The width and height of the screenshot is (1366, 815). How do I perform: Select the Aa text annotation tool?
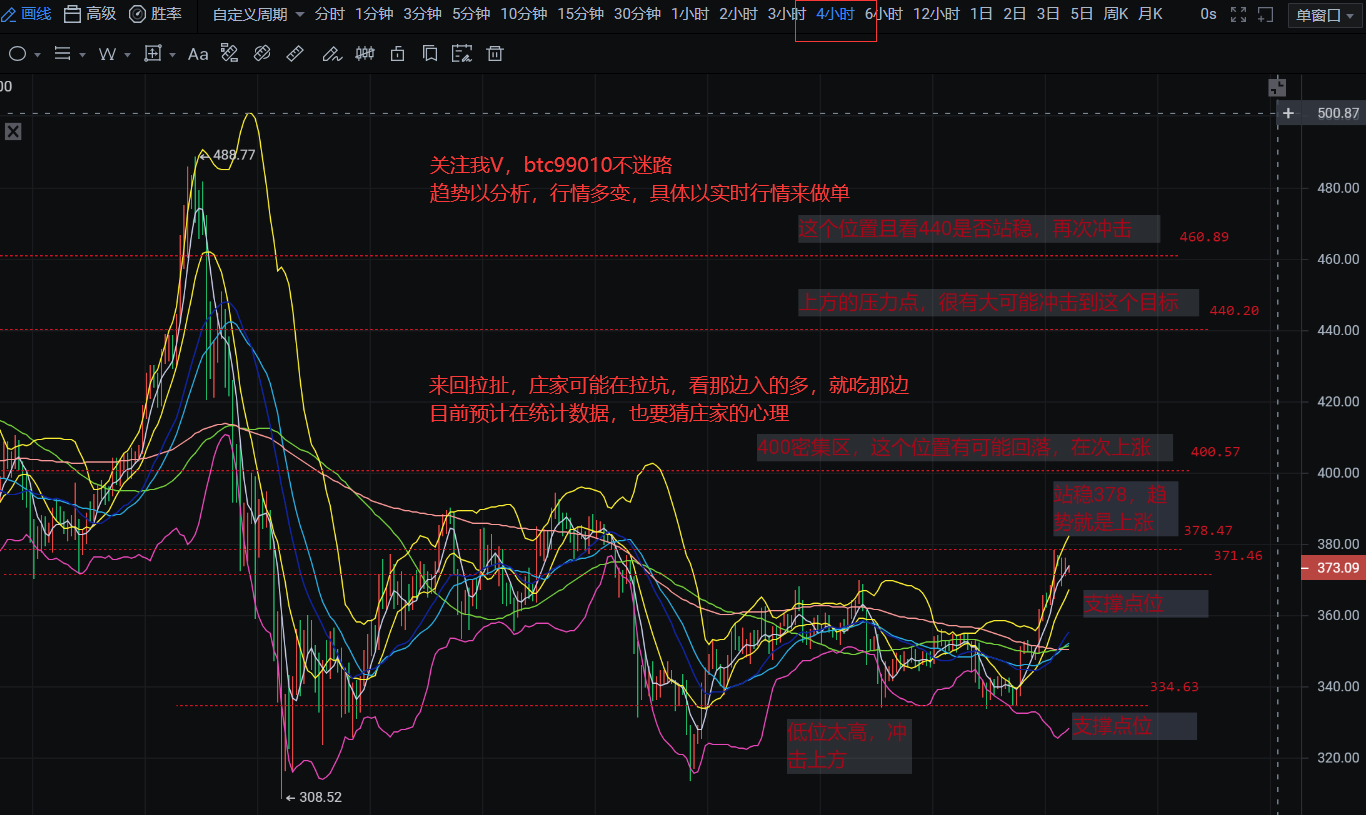pos(197,53)
